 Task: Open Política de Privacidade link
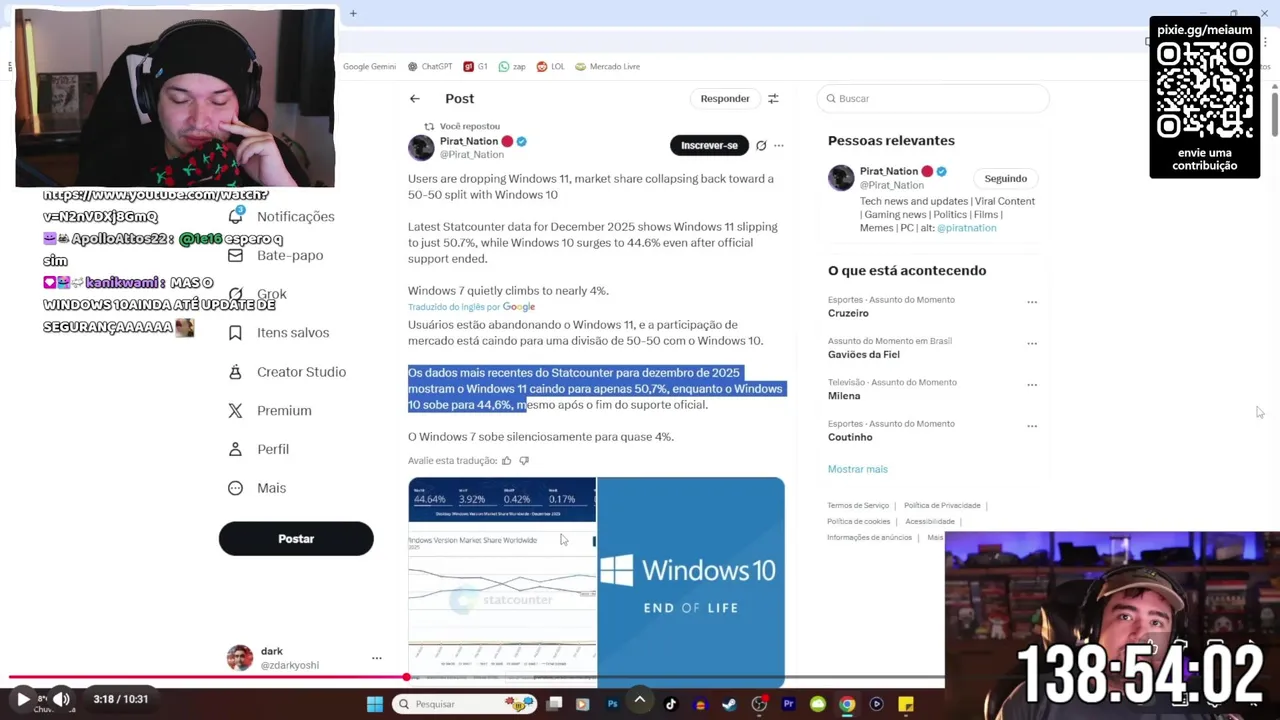coord(942,506)
